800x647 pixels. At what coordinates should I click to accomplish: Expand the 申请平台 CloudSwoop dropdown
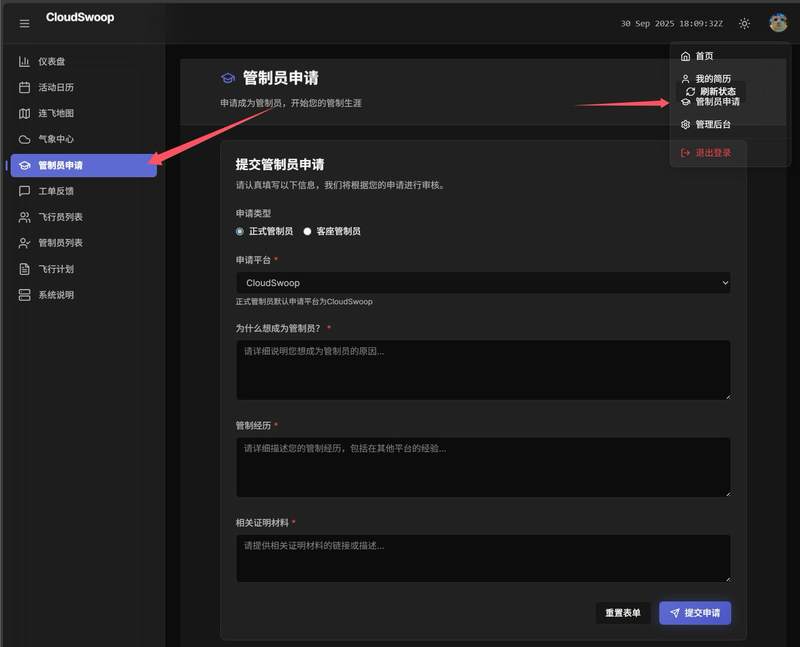pos(483,283)
